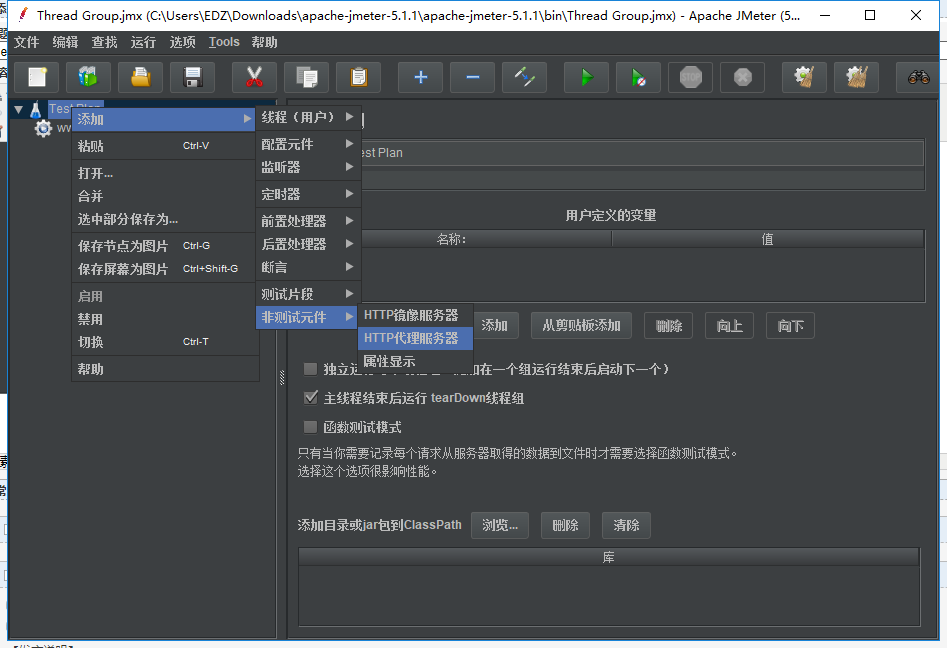The image size is (947, 648).
Task: Enable the 函数测试模式 checkbox
Action: [310, 427]
